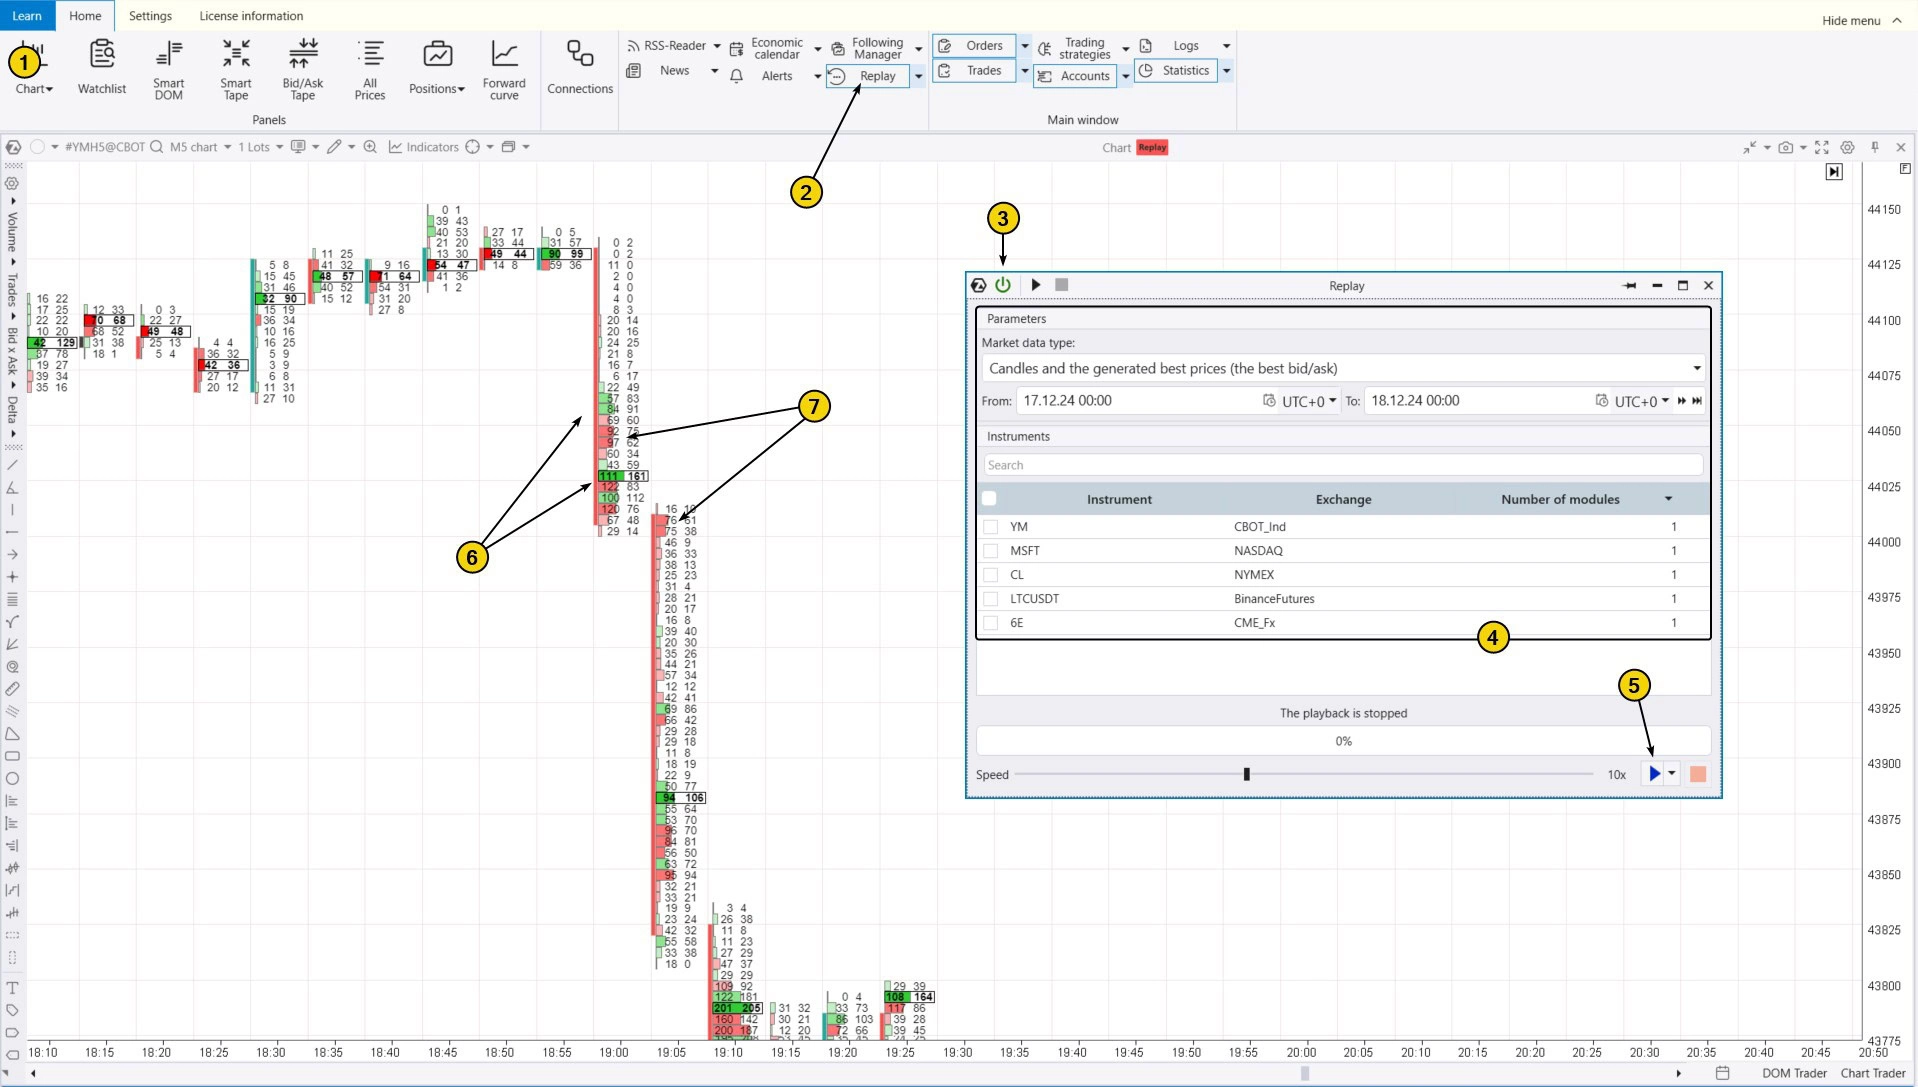
Task: Adjust the replay Speed slider handle
Action: (1246, 774)
